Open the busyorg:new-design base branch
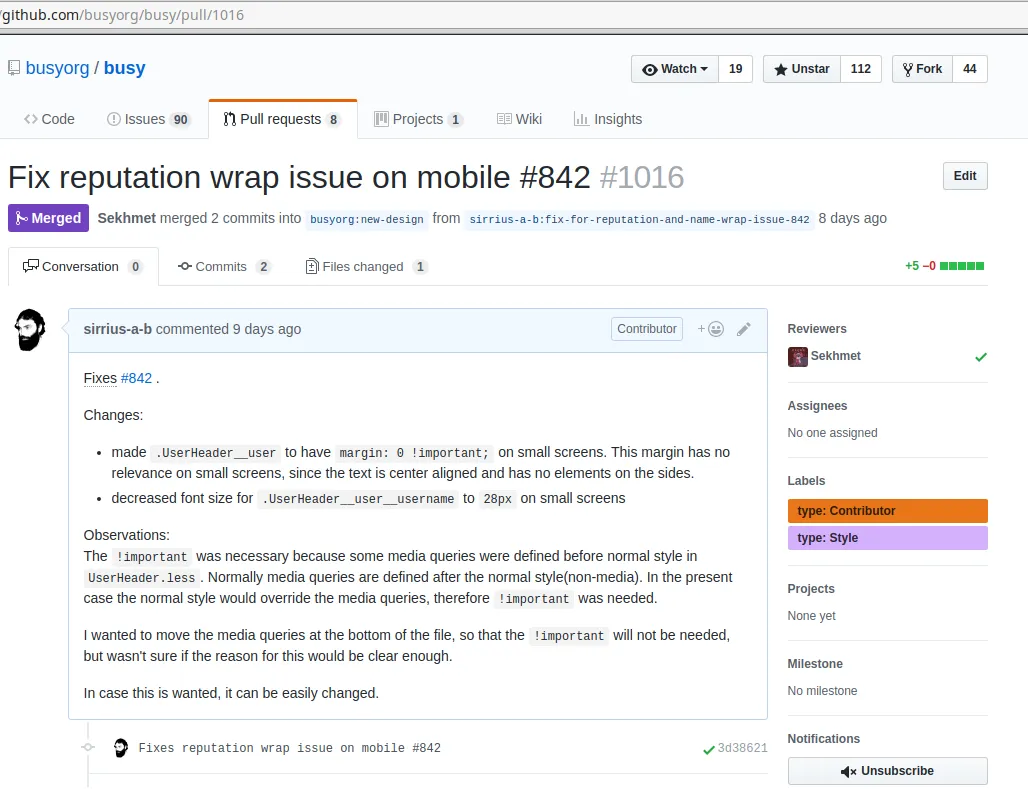This screenshot has width=1028, height=789. pos(366,219)
